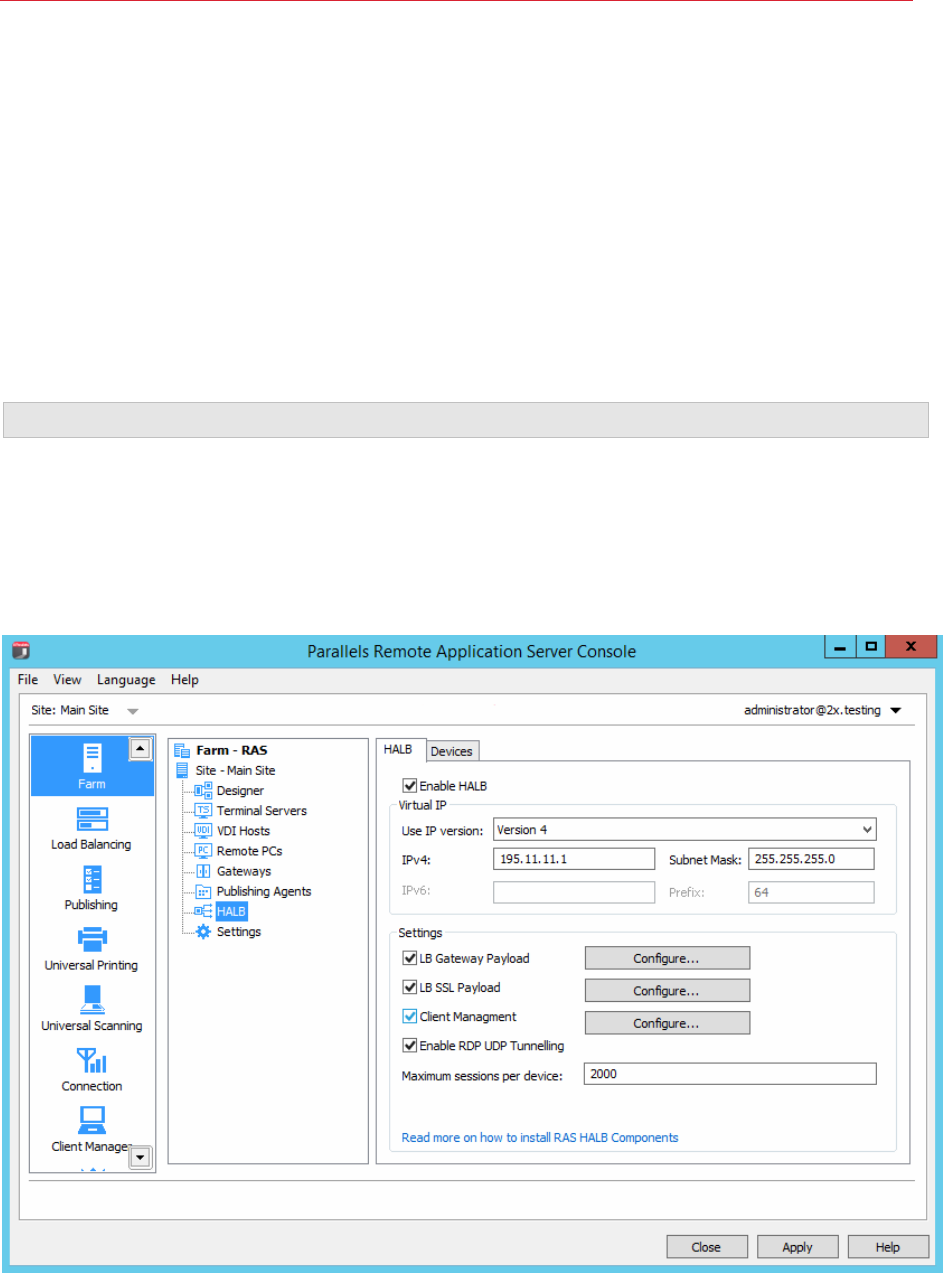This screenshot has height=1273, width=943.
Task: Open the Universal Scanning category icon
Action: pyautogui.click(x=92, y=1000)
